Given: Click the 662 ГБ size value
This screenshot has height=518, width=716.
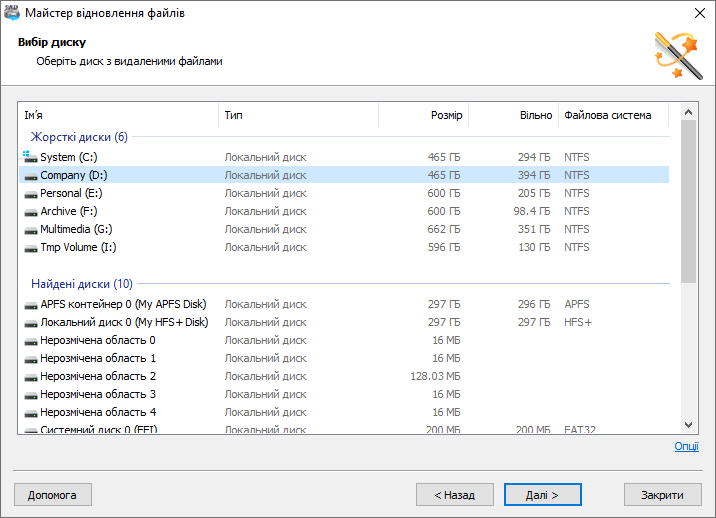Looking at the screenshot, I should (444, 229).
